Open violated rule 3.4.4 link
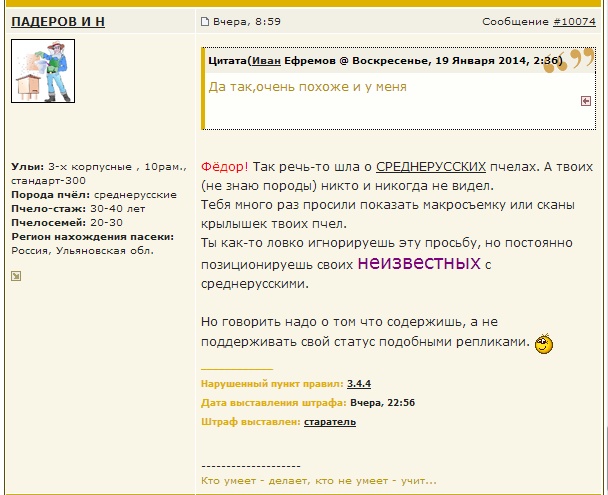 coord(359,384)
